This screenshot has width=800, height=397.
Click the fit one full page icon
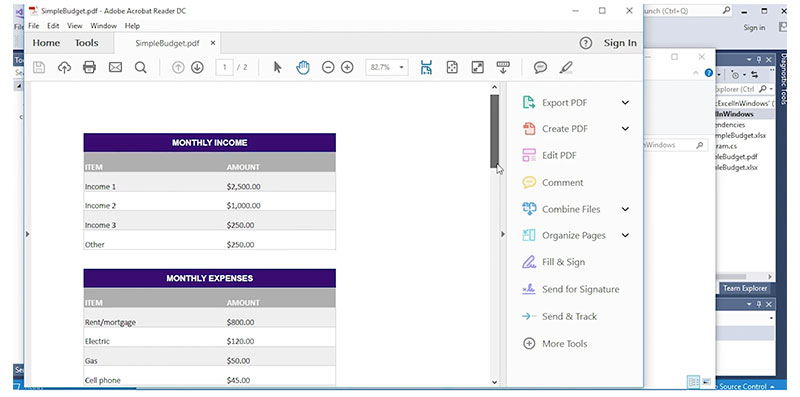(452, 67)
